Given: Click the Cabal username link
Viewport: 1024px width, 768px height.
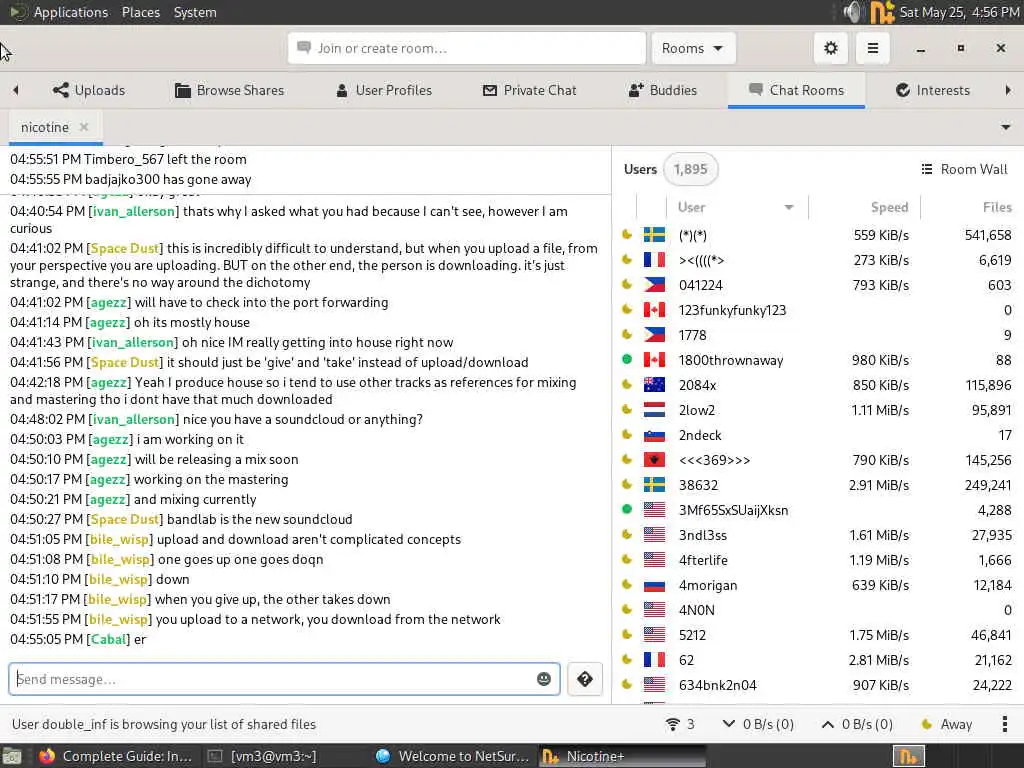Looking at the screenshot, I should [108, 639].
